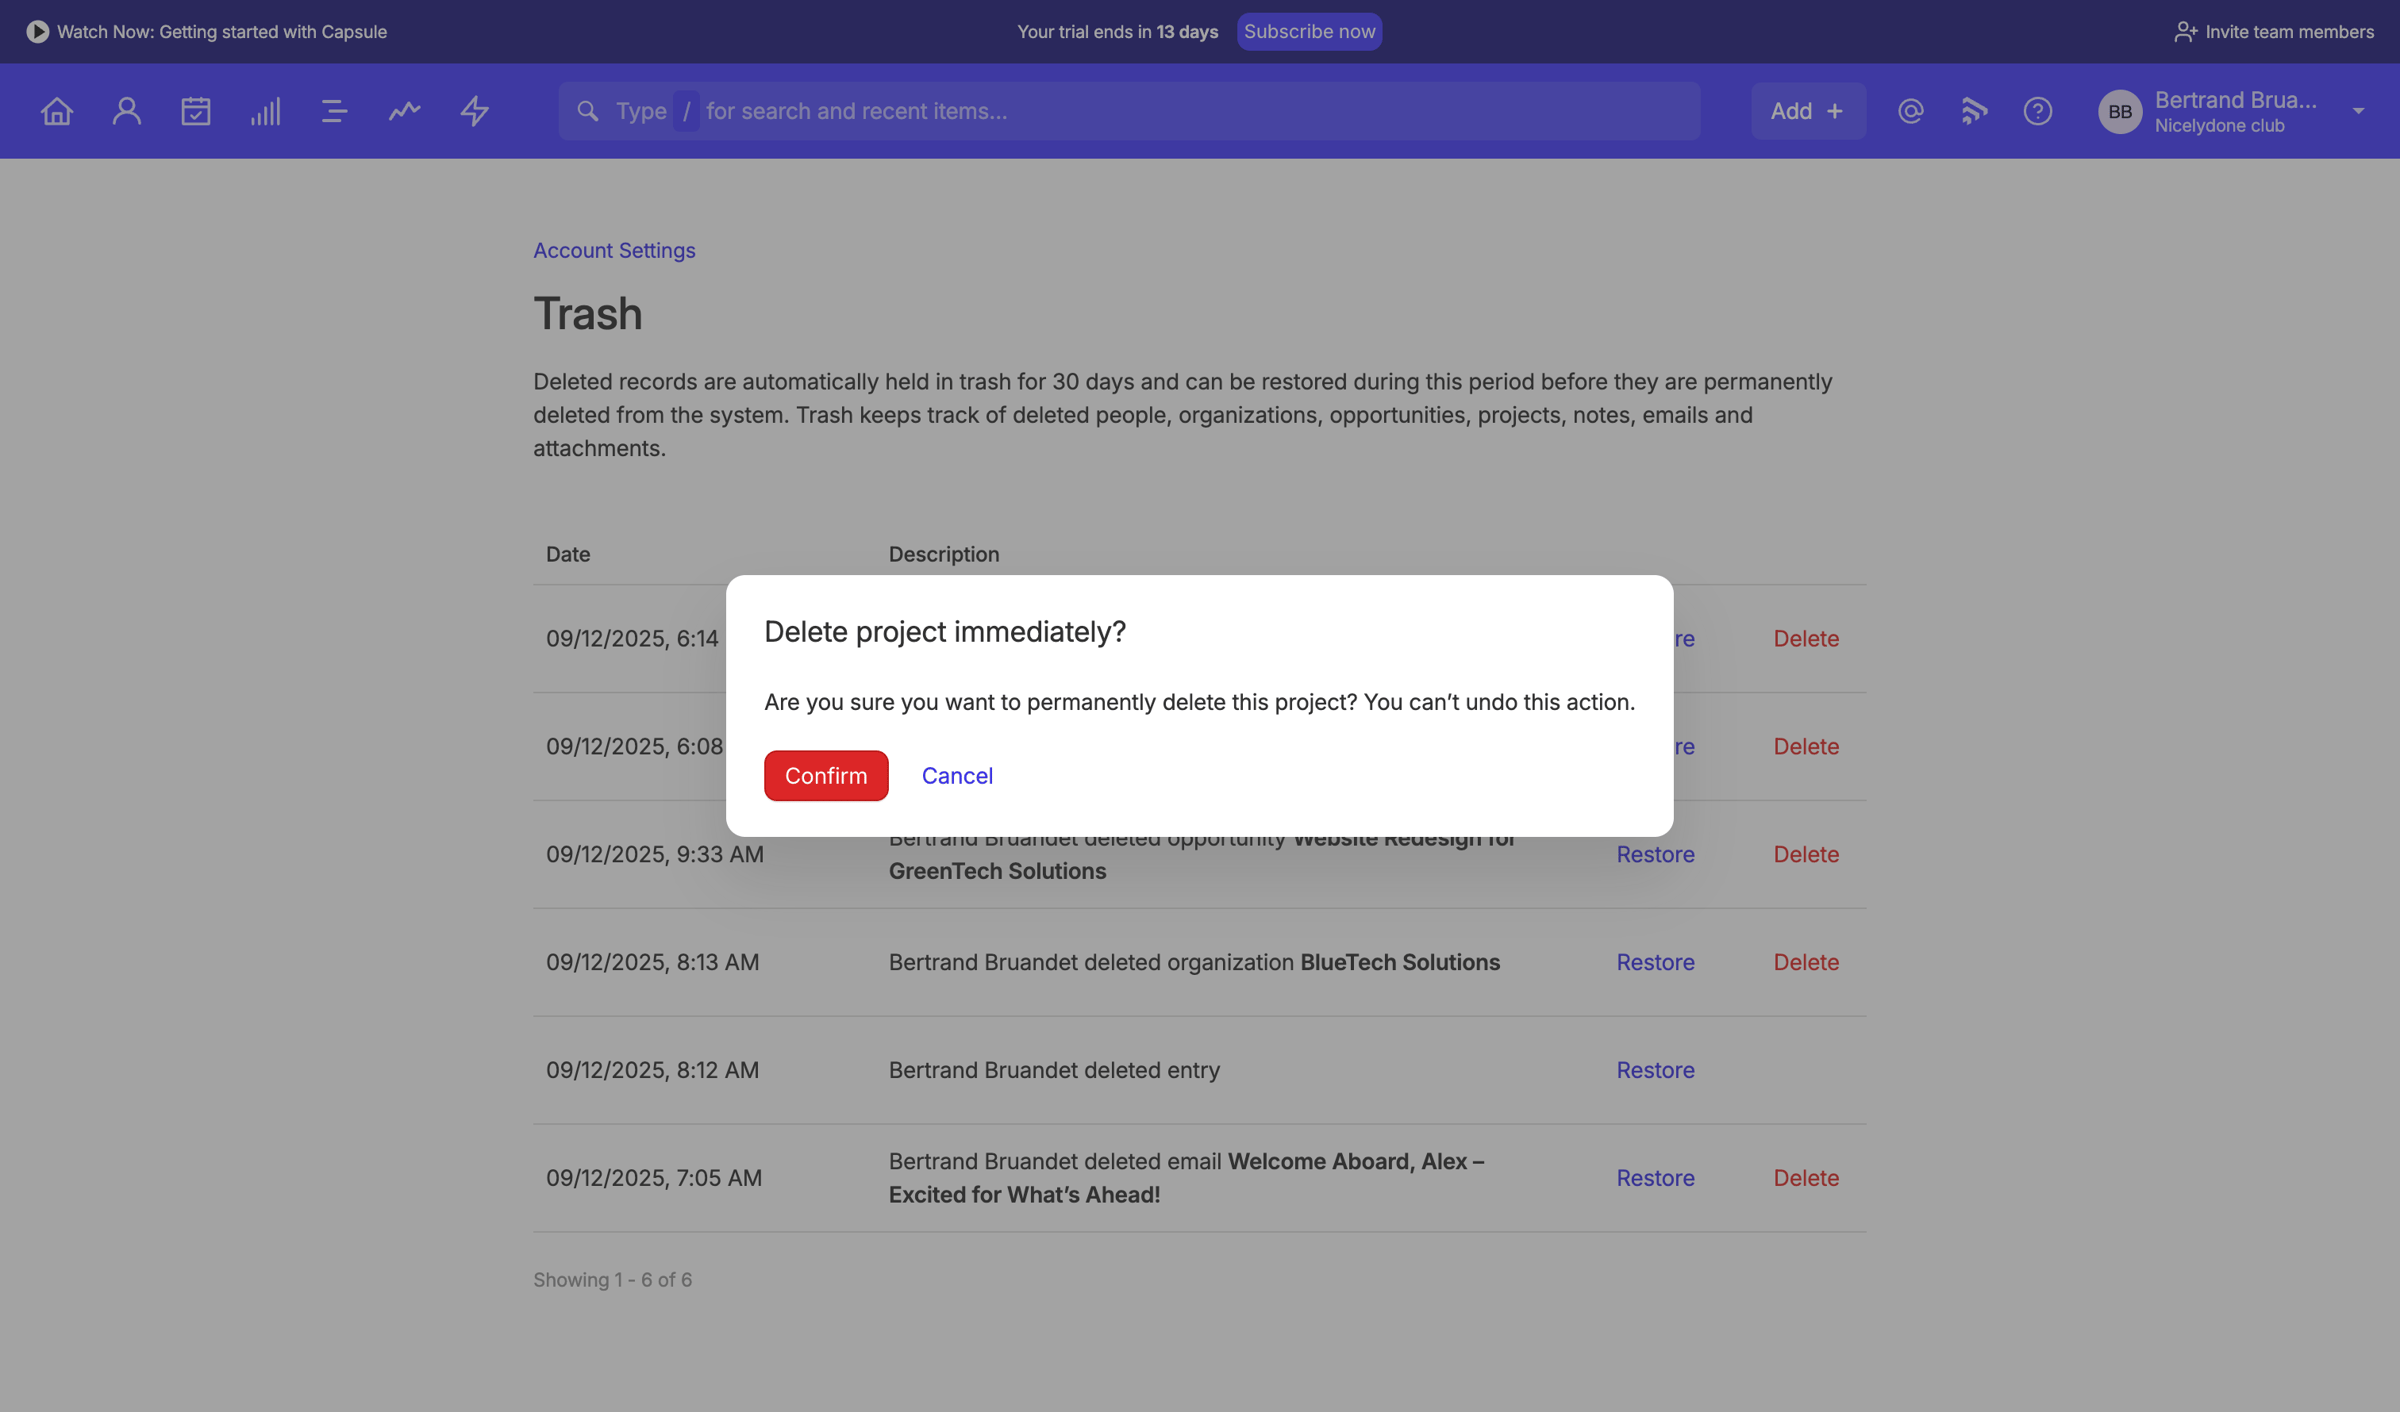This screenshot has width=2400, height=1412.
Task: Open the People and Organizations icon
Action: [x=126, y=111]
